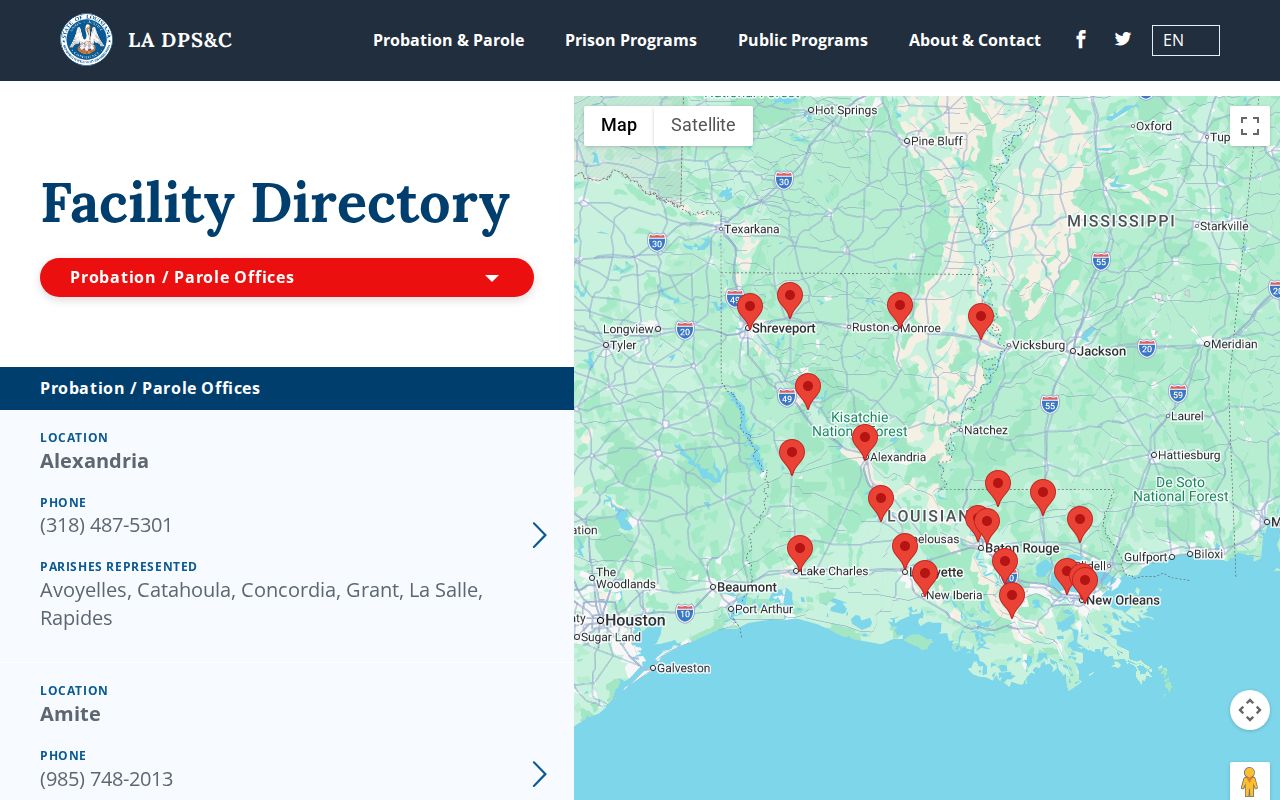
Task: Click the Amite location name
Action: (x=70, y=714)
